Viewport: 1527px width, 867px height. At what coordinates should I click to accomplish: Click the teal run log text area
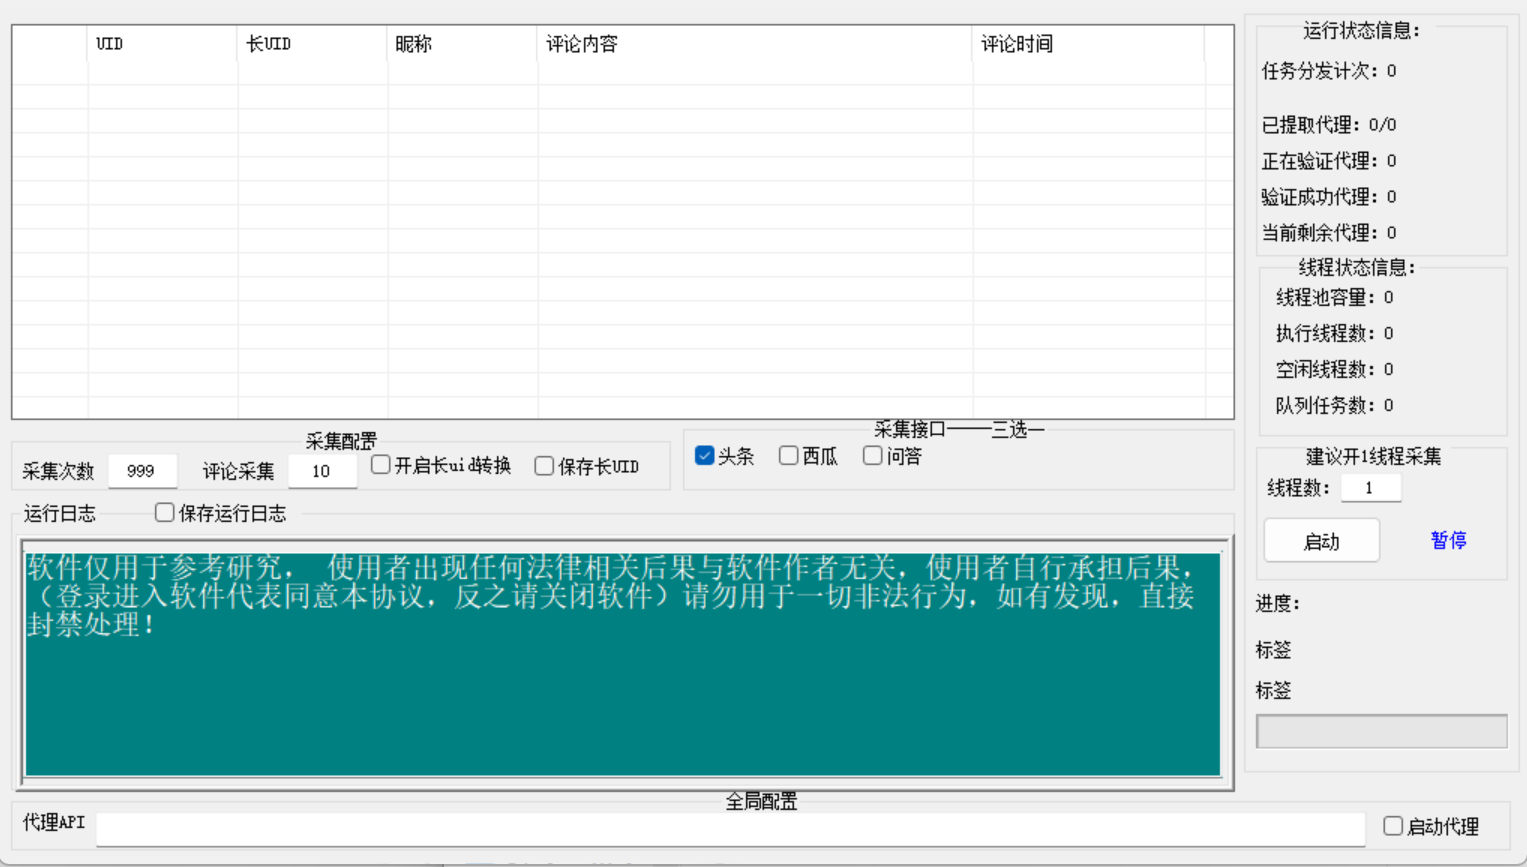pos(623,664)
